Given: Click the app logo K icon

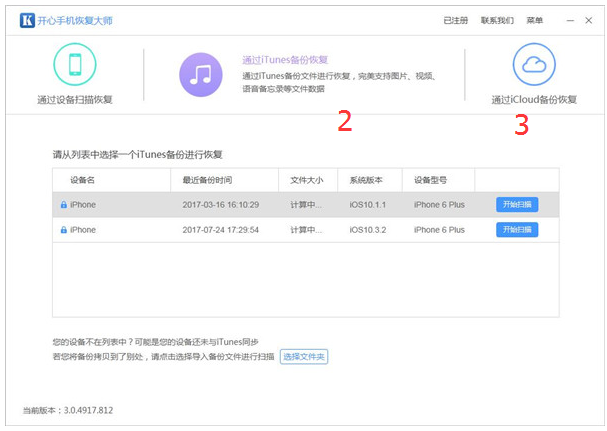Looking at the screenshot, I should click(27, 21).
